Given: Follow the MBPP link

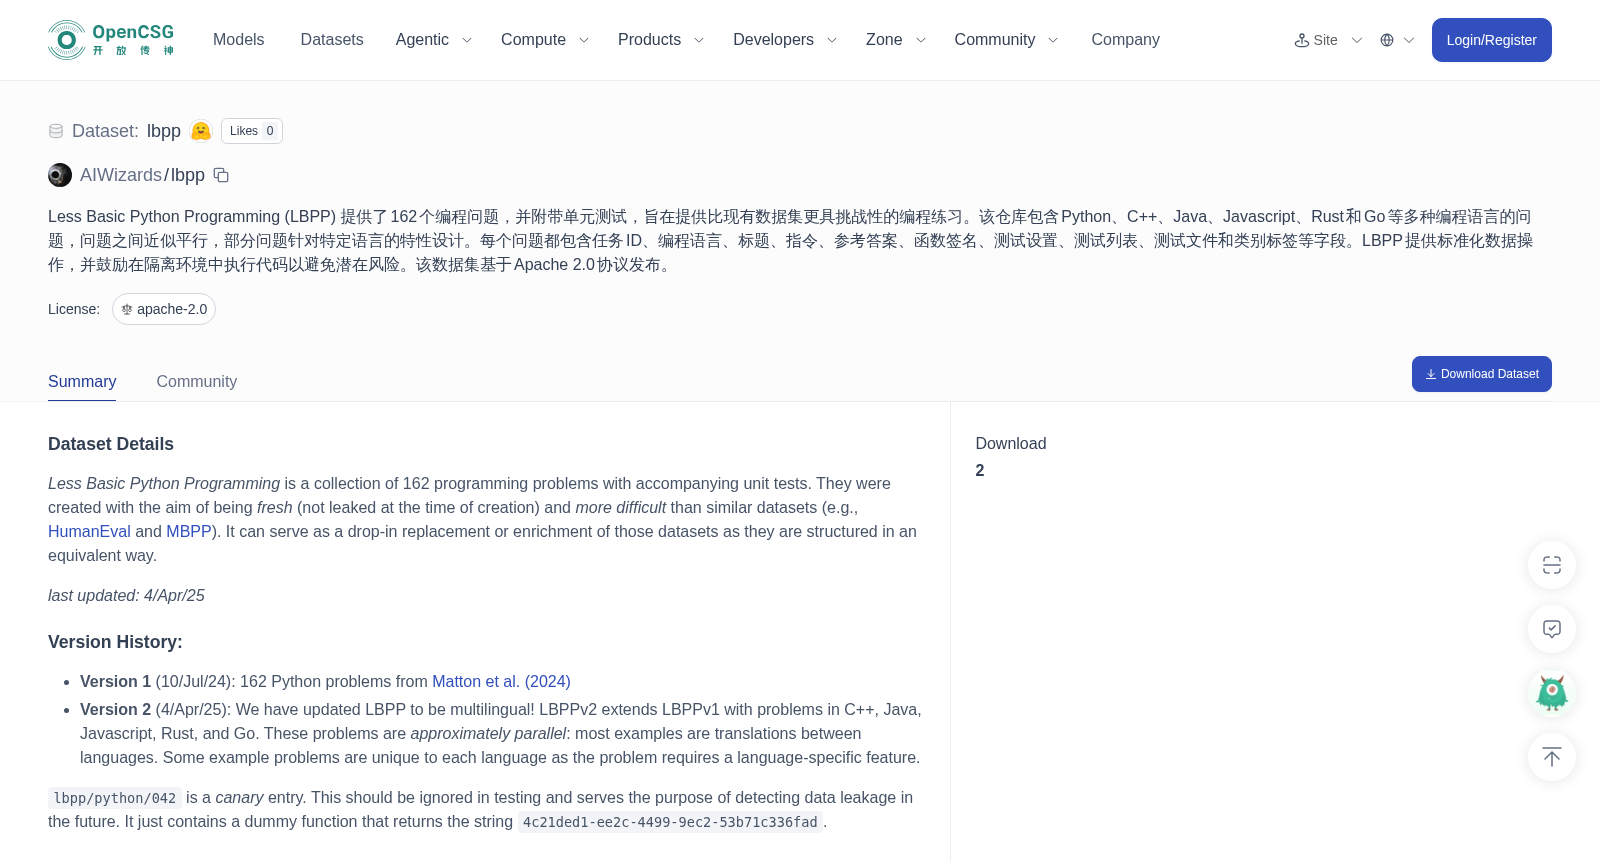Looking at the screenshot, I should 188,531.
